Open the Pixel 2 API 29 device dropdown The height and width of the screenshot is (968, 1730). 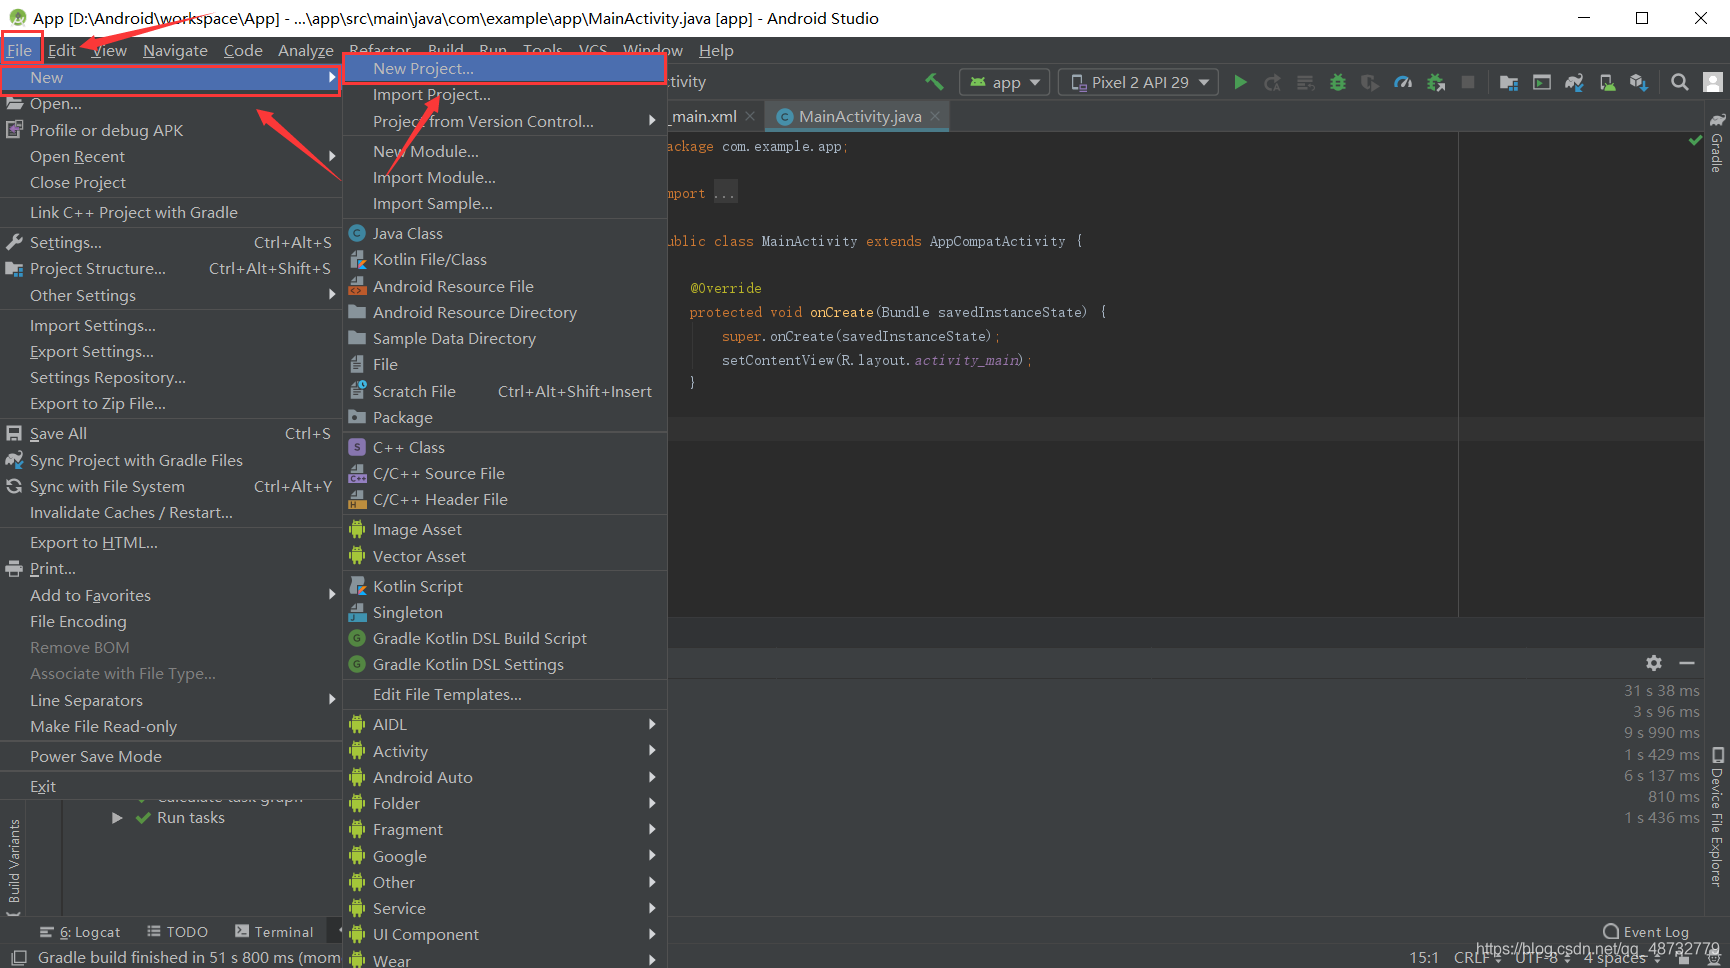point(1138,82)
